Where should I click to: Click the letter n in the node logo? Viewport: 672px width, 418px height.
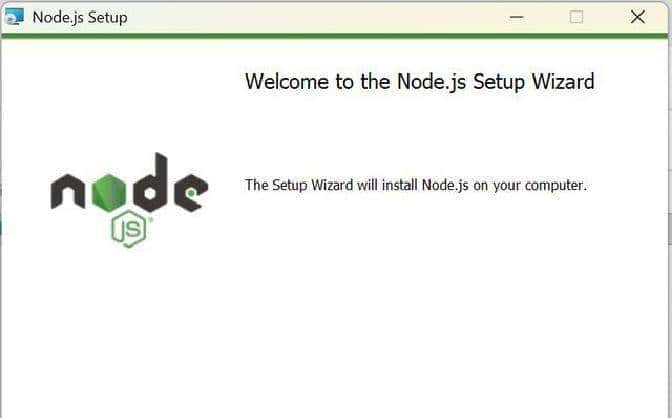68,191
